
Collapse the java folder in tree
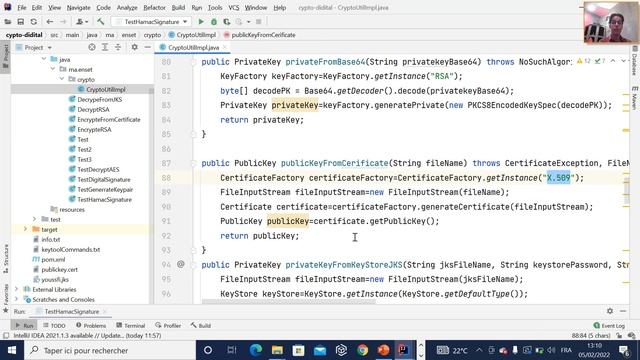[44, 59]
